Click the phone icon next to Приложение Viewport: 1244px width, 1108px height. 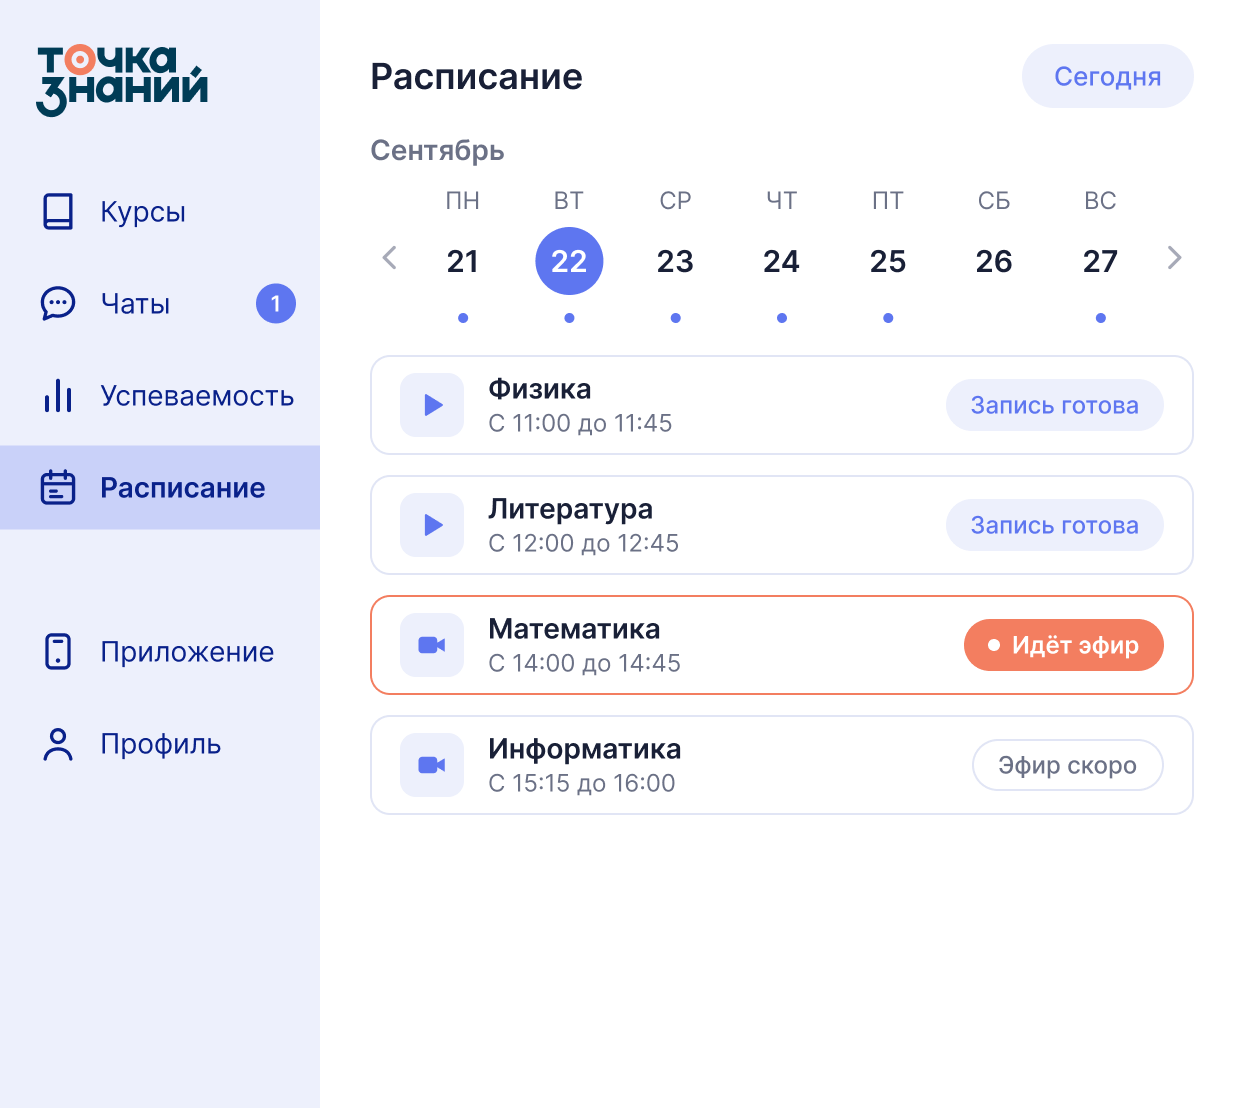[x=58, y=651]
